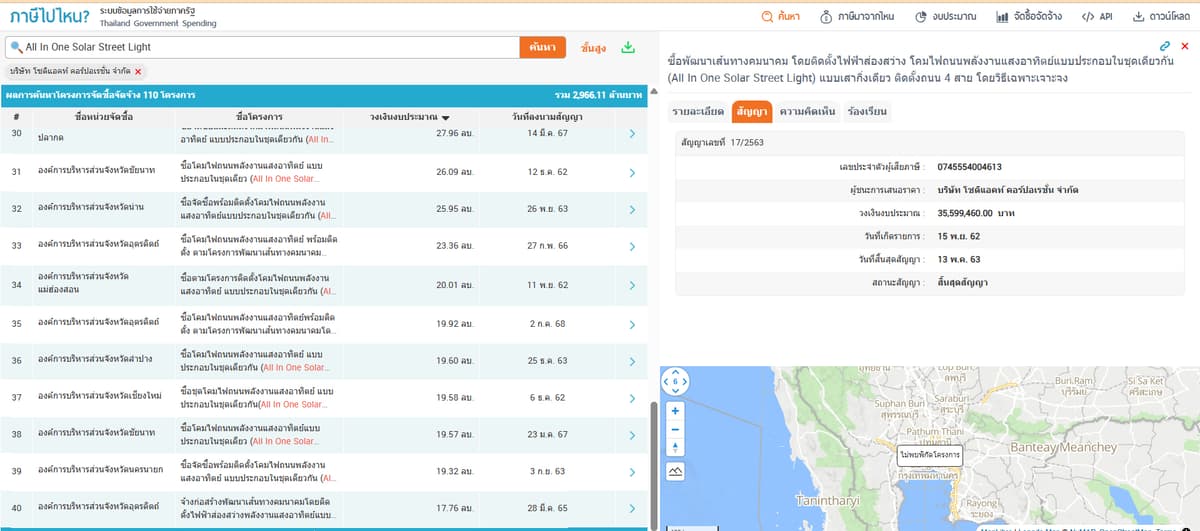
Task: Switch to the รายละเอียด tab
Action: coord(699,111)
